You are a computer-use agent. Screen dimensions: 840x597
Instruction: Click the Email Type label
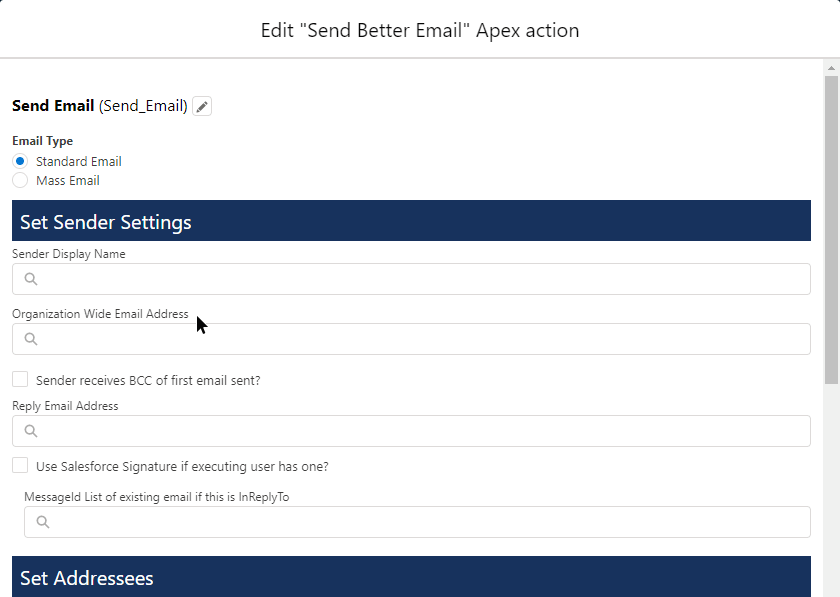click(42, 140)
